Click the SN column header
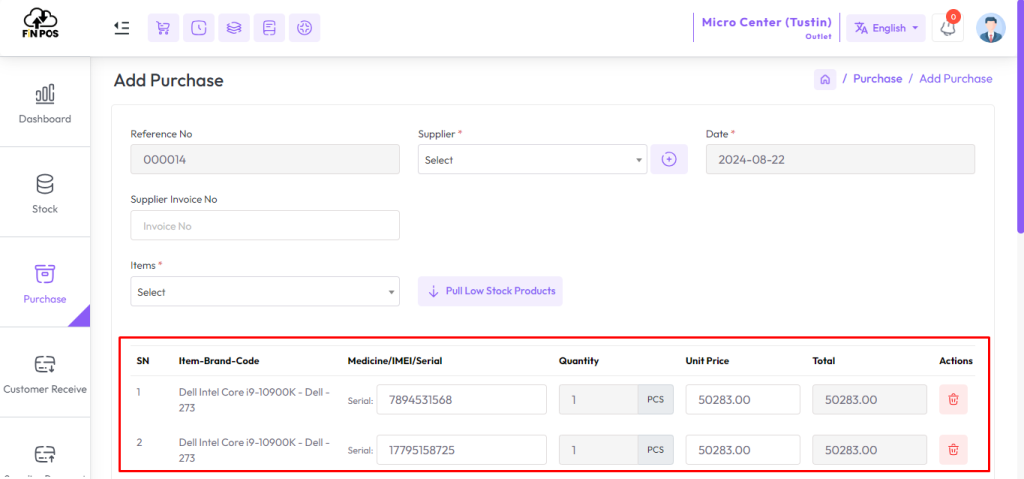This screenshot has height=479, width=1024. click(142, 361)
